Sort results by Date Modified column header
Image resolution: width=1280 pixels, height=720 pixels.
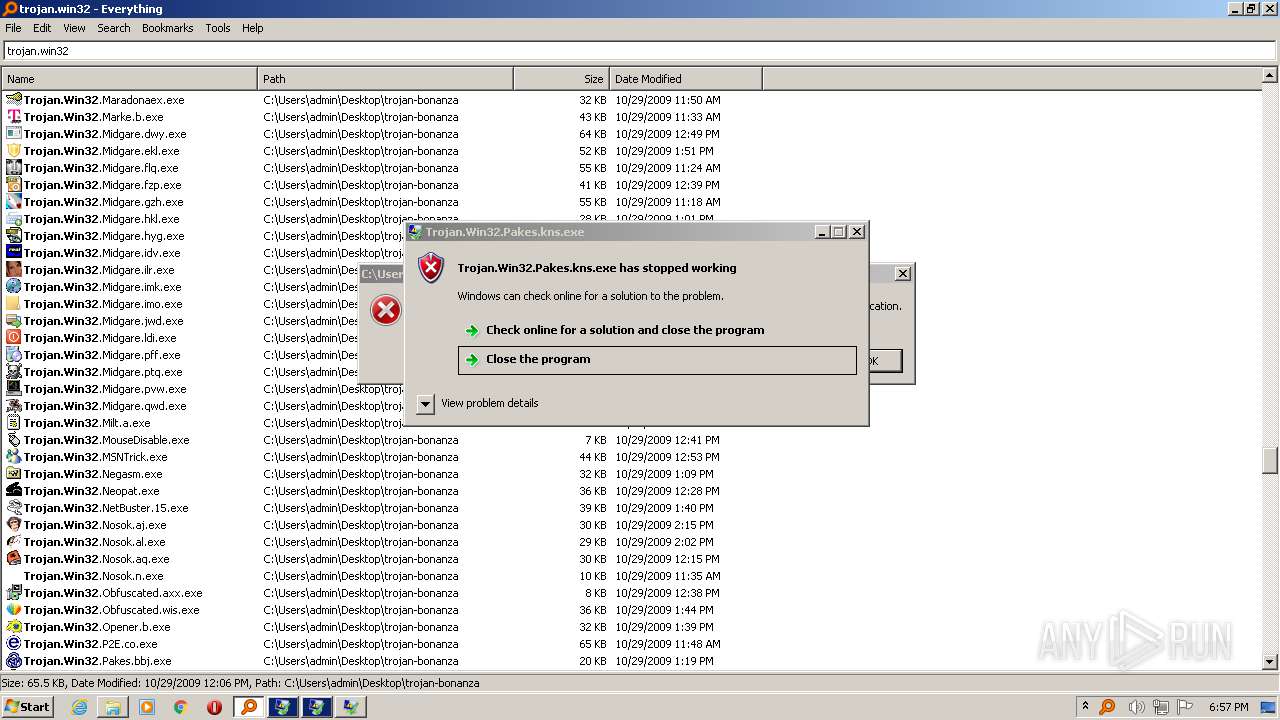[685, 79]
